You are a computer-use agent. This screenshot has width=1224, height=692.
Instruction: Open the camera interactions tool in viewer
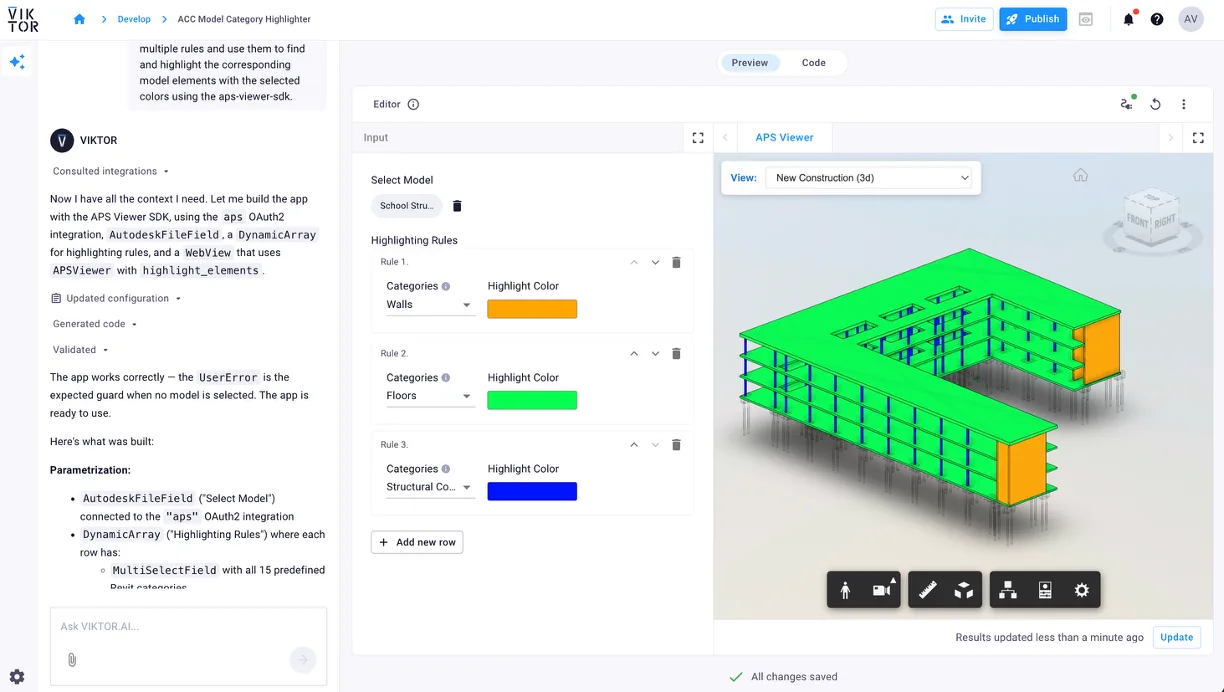pos(883,591)
